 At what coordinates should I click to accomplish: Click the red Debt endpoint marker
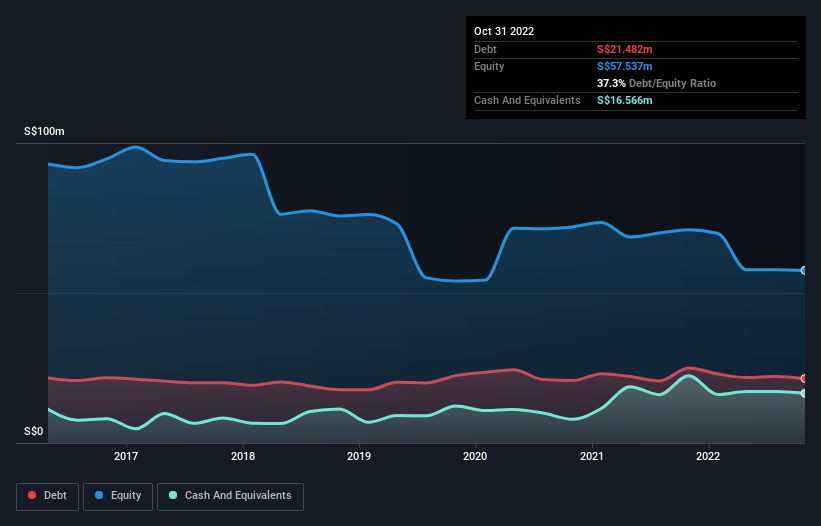point(804,378)
